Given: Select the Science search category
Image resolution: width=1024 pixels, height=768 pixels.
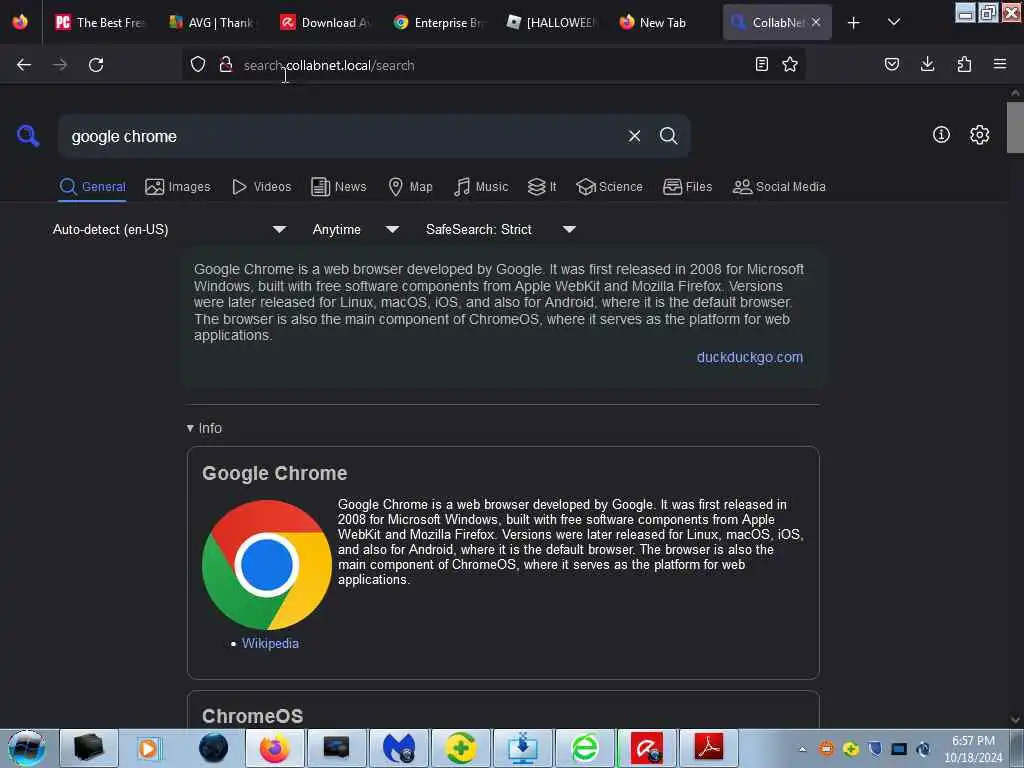Looking at the screenshot, I should coord(609,187).
